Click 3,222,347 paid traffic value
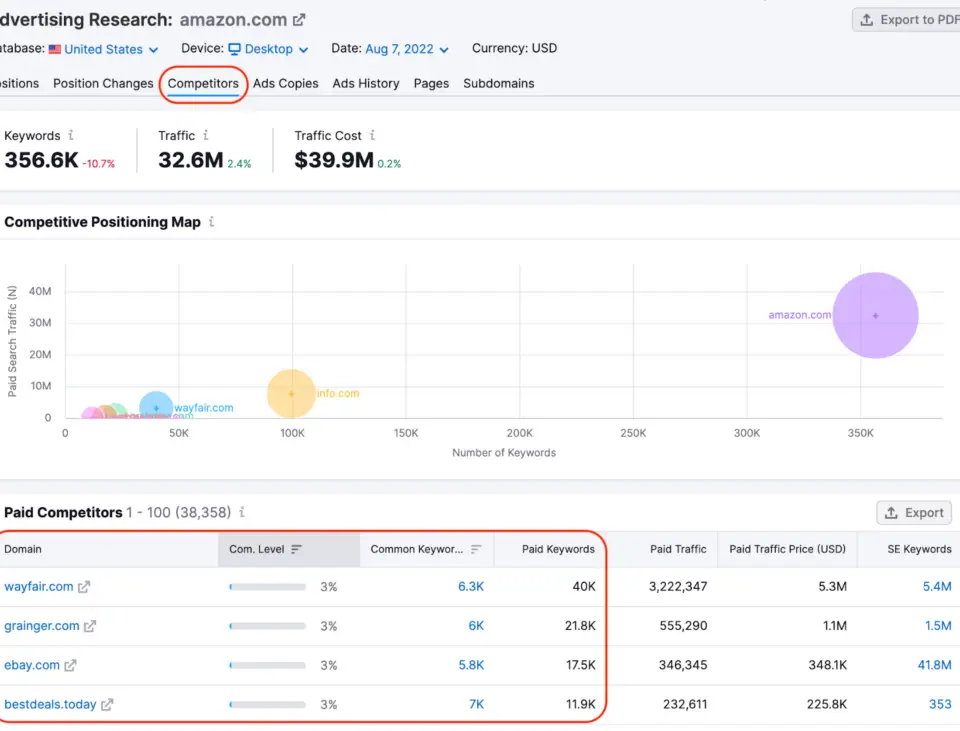 tap(678, 587)
